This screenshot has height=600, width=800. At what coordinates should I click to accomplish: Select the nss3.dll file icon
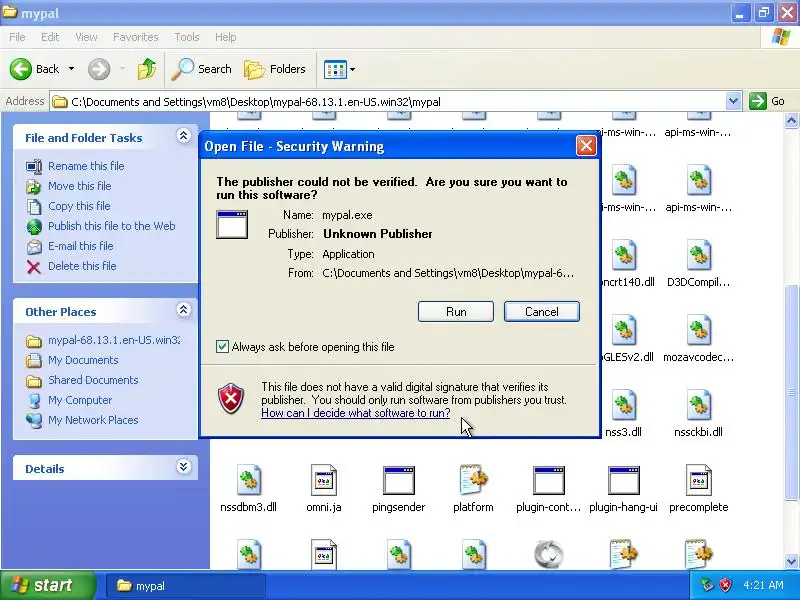coord(623,405)
